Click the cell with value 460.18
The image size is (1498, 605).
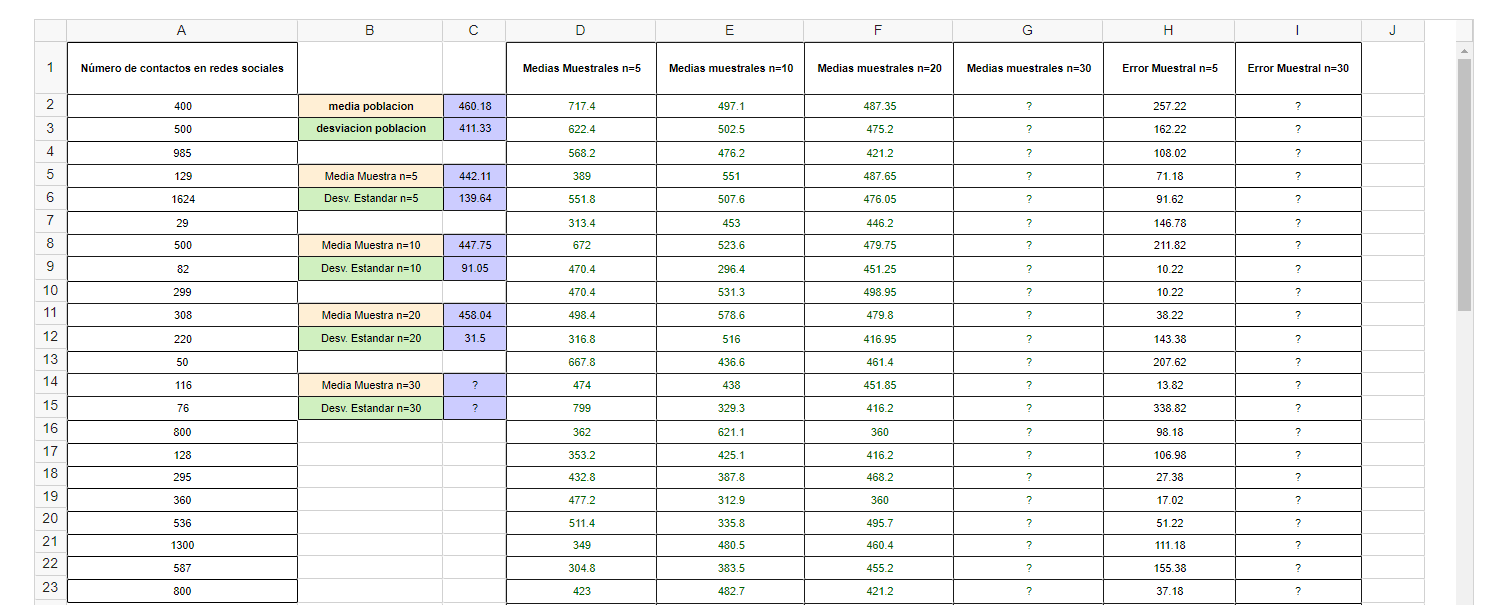pos(474,106)
